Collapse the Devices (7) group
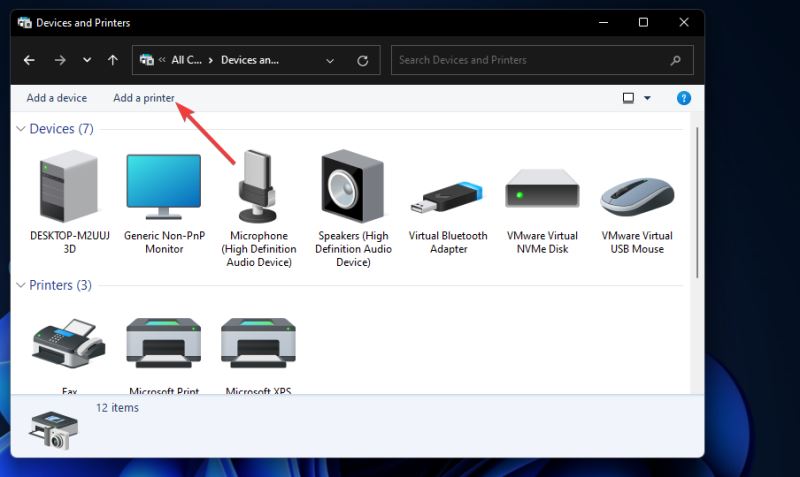This screenshot has height=477, width=800. 21,129
